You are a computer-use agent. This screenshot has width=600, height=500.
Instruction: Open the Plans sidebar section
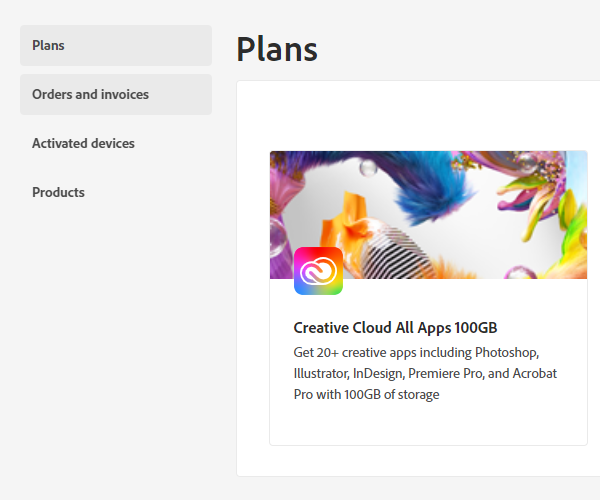[x=116, y=46]
